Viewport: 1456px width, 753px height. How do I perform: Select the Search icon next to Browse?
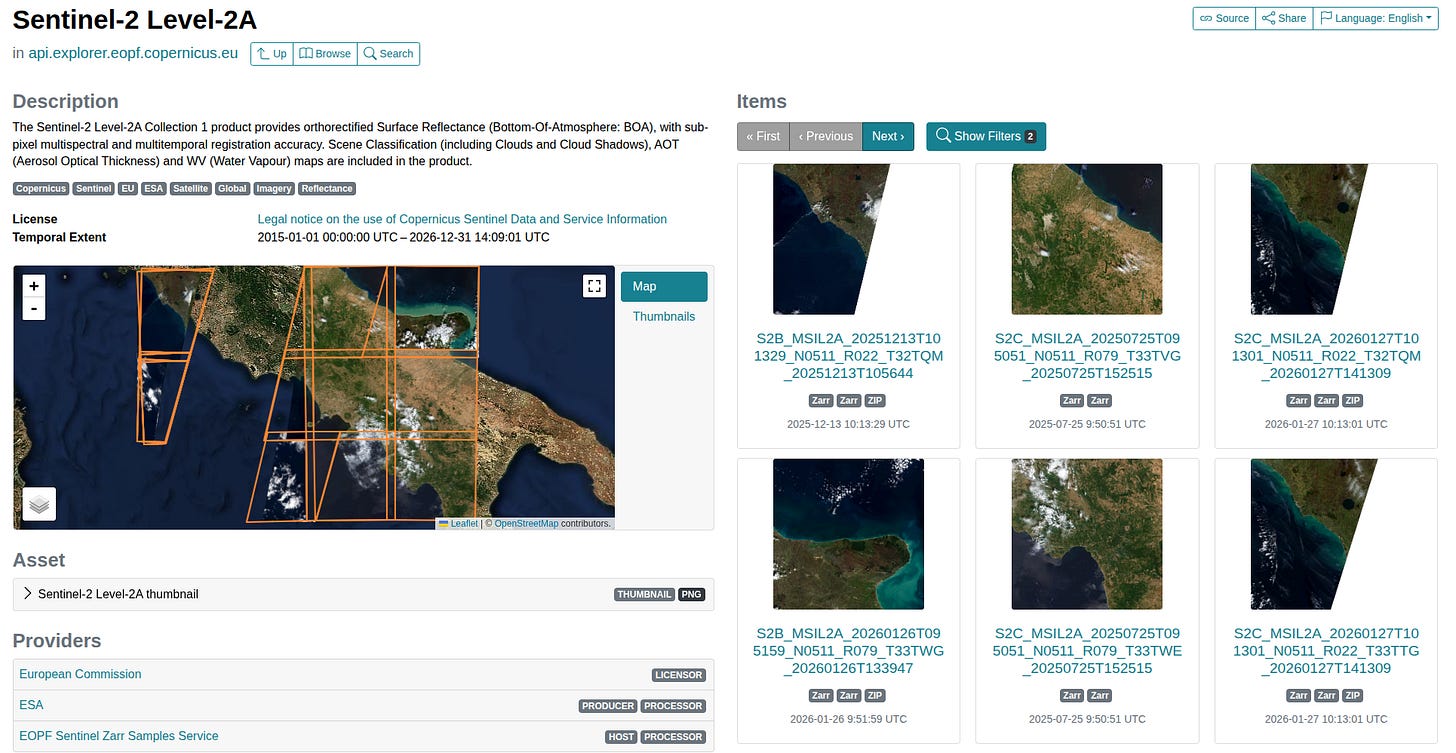click(369, 53)
